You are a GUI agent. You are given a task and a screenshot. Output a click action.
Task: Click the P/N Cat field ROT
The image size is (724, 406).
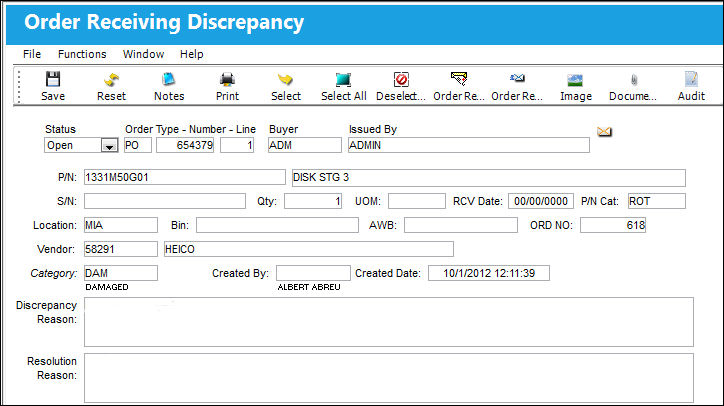pyautogui.click(x=657, y=201)
